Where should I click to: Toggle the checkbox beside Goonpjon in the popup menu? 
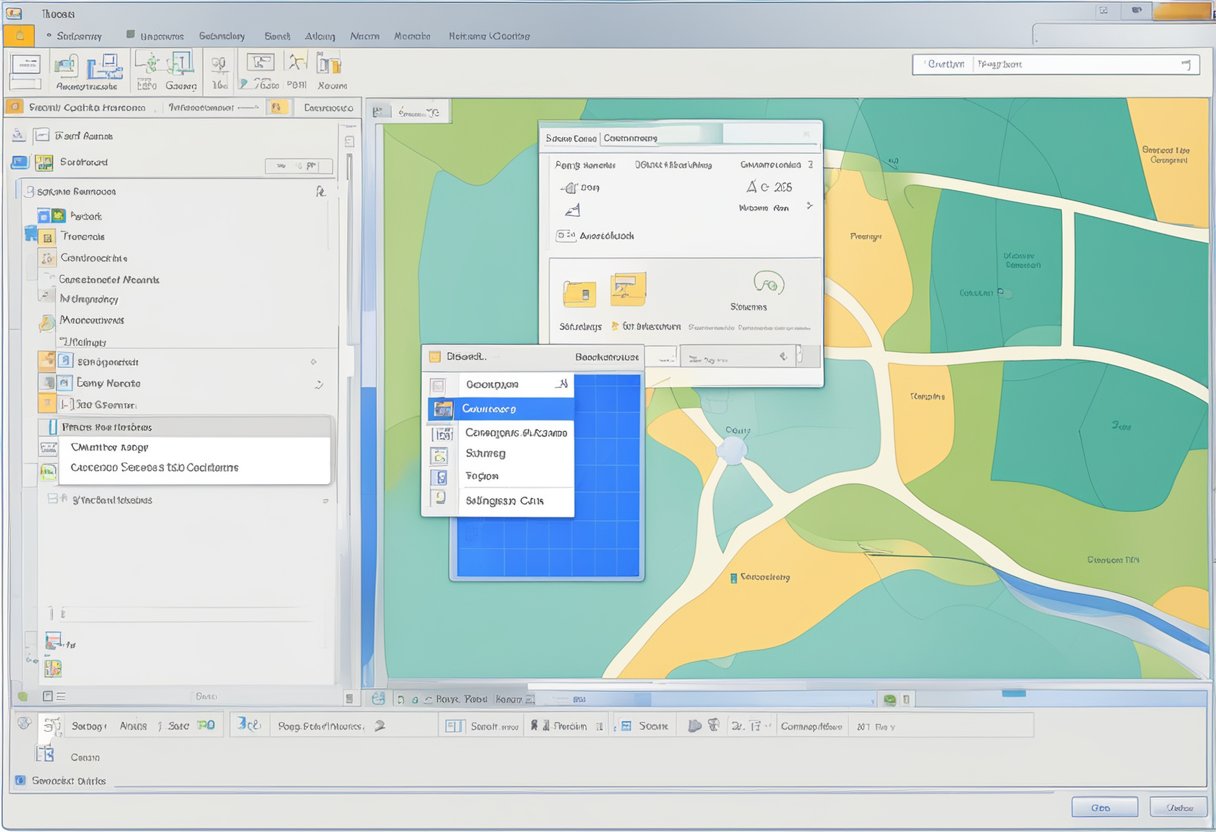pyautogui.click(x=438, y=385)
